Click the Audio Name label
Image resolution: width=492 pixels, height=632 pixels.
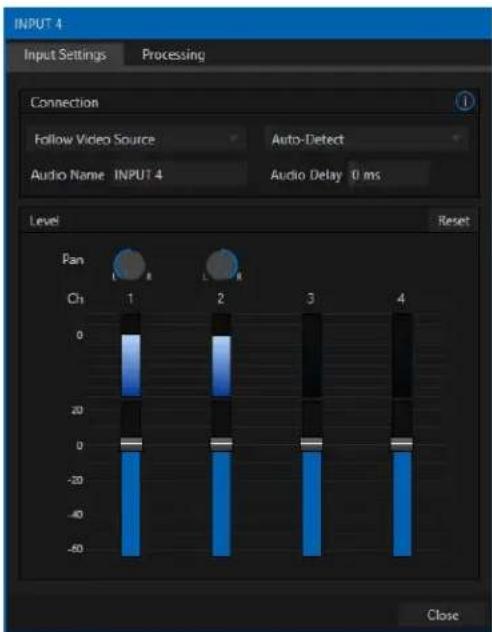[x=67, y=175]
